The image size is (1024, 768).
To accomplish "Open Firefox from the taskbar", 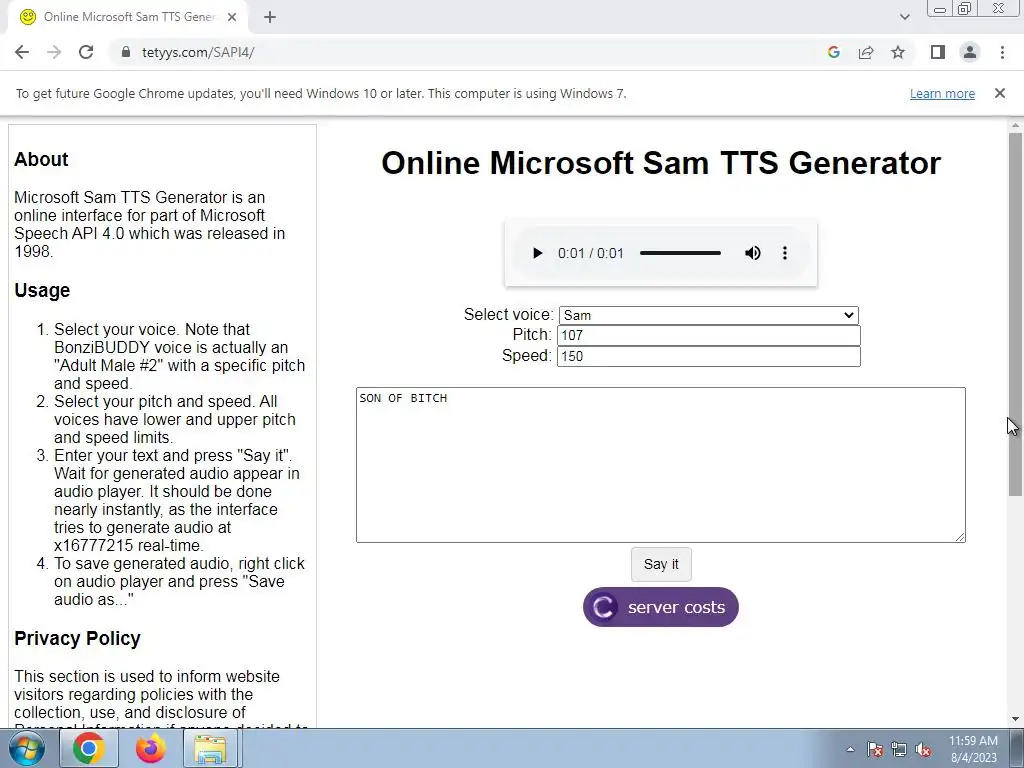I will click(150, 748).
